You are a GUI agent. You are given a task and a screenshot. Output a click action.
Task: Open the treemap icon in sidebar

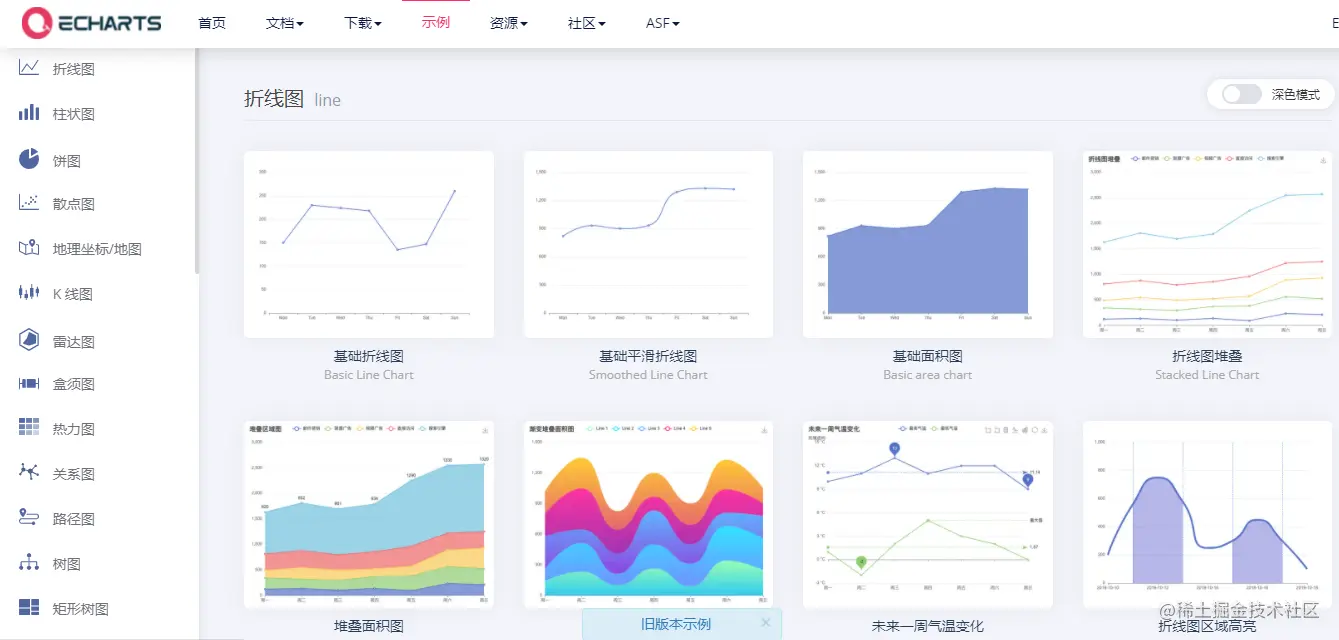(x=29, y=608)
